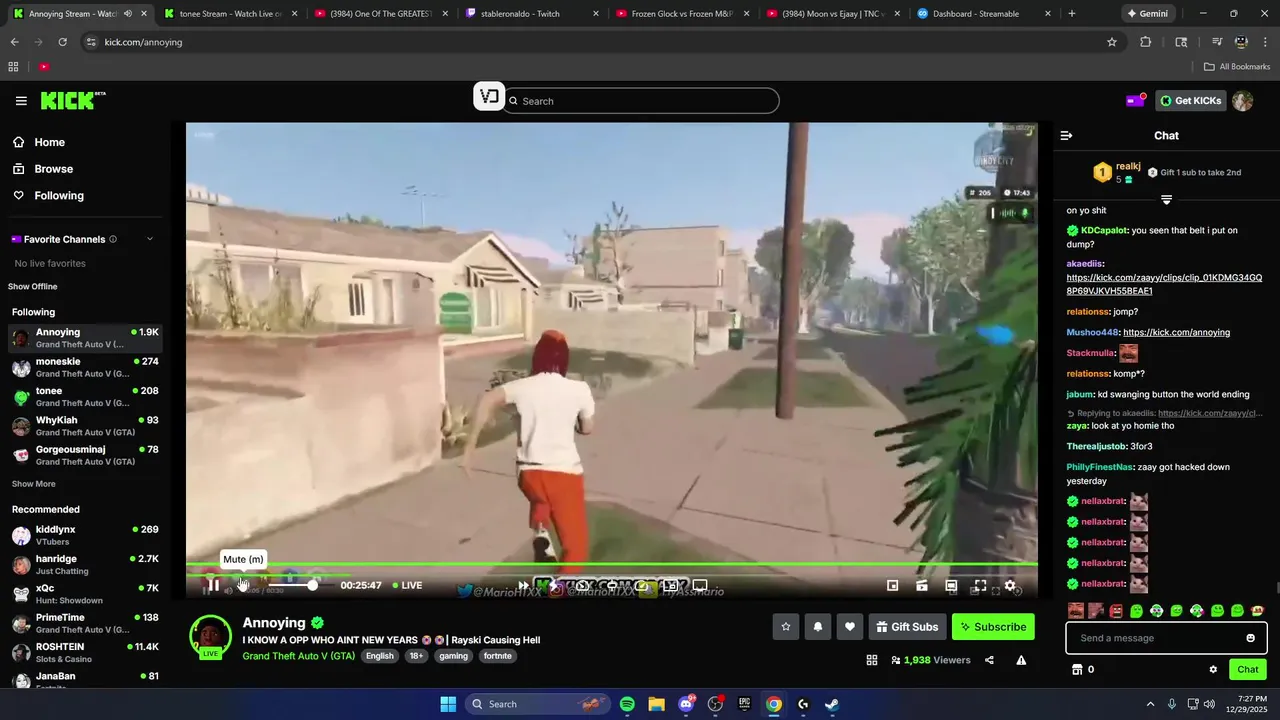Screen dimensions: 1280x720
Task: Focus the Kick search field
Action: coord(642,101)
